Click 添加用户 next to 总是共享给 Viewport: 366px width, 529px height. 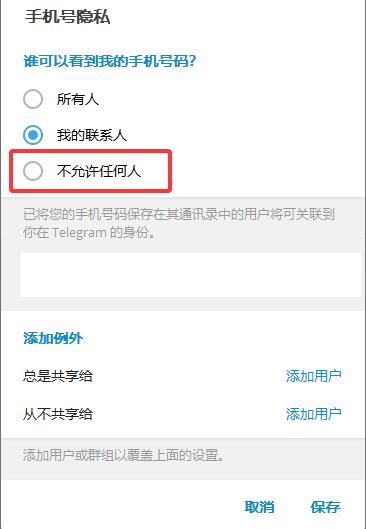314,376
